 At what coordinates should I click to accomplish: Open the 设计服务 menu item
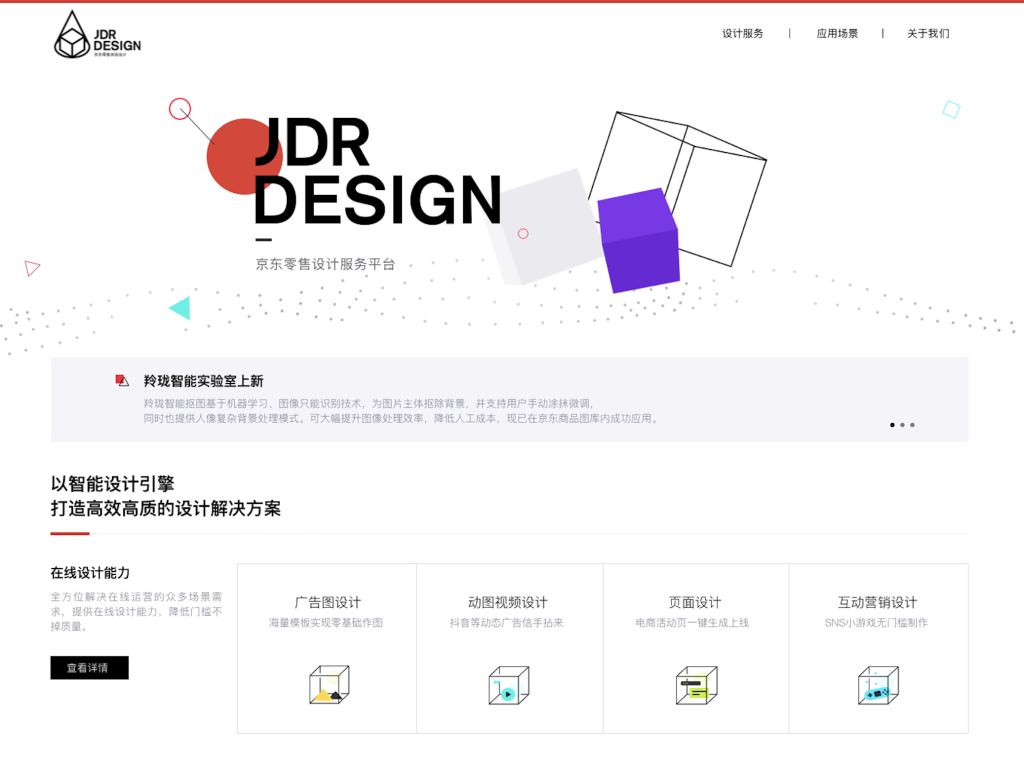point(742,33)
